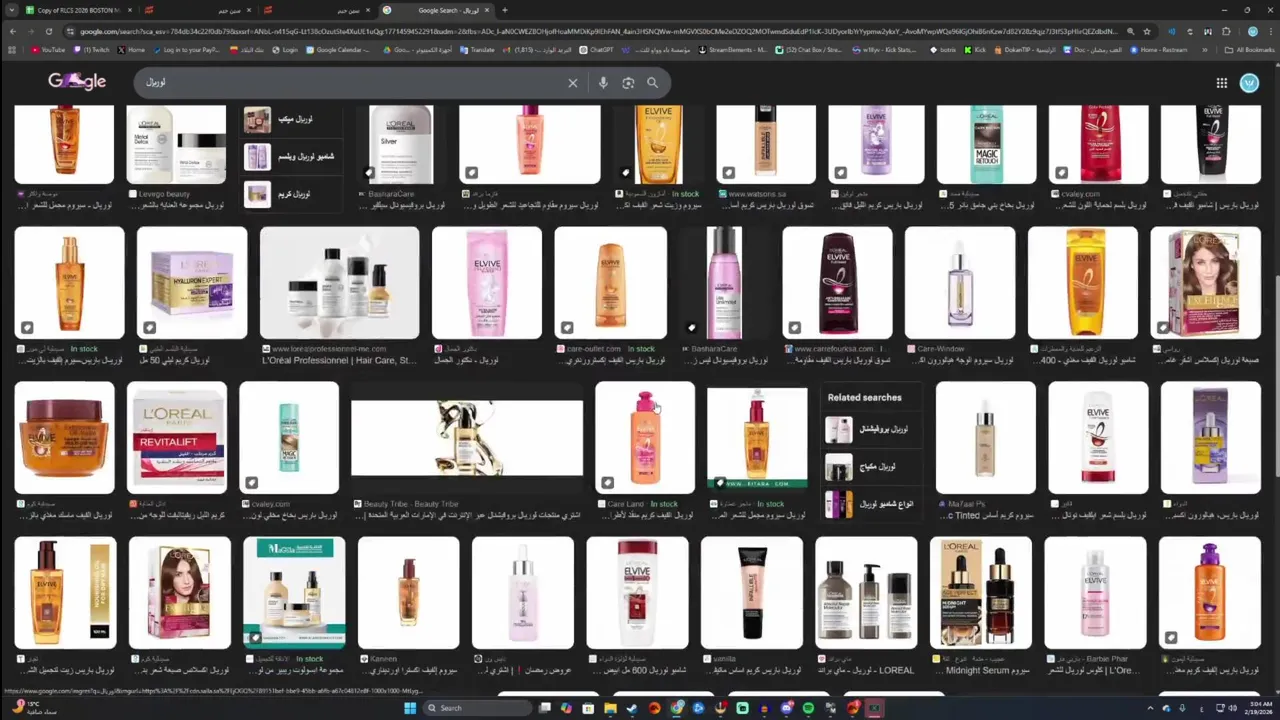Open the Care-Window source link
Image resolution: width=1280 pixels, height=720 pixels.
940,349
